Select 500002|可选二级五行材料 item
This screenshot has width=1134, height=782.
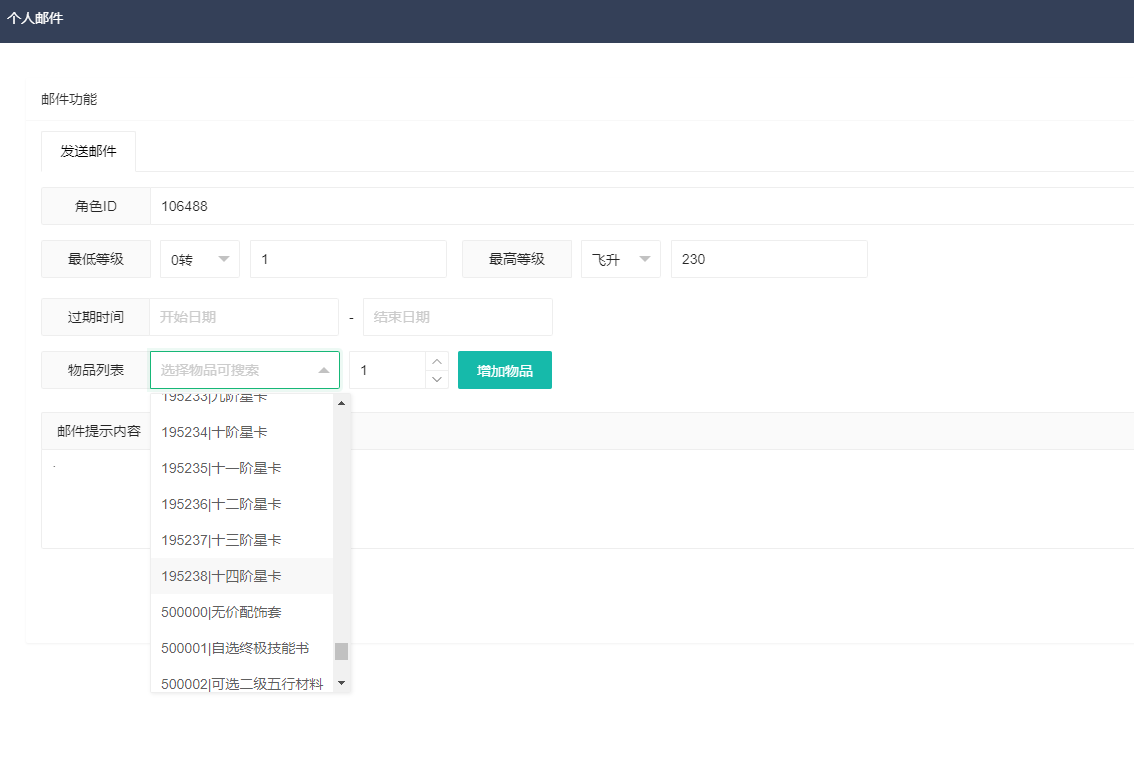coord(241,684)
